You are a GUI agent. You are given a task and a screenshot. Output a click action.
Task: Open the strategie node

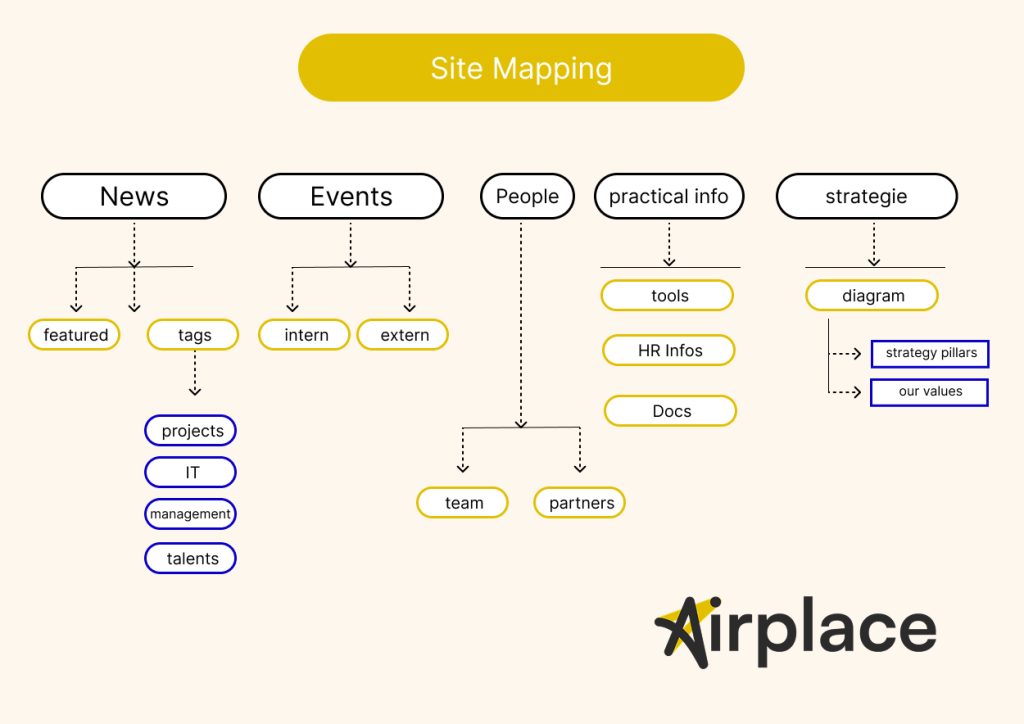[866, 197]
